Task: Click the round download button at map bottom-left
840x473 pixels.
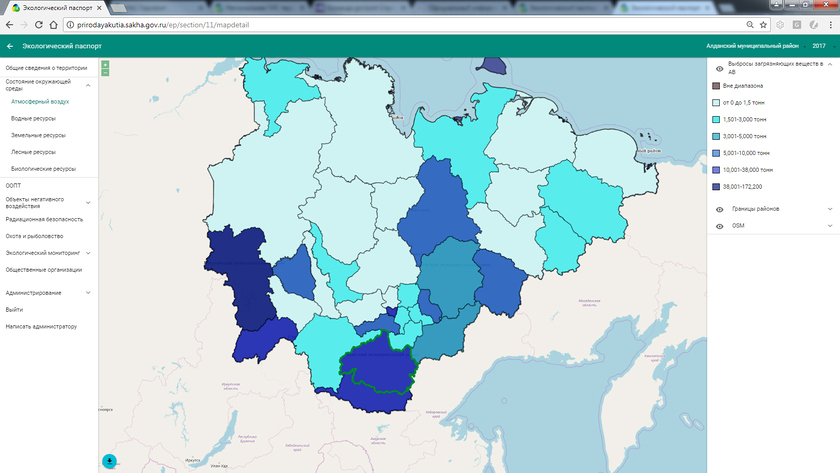Action: click(109, 461)
